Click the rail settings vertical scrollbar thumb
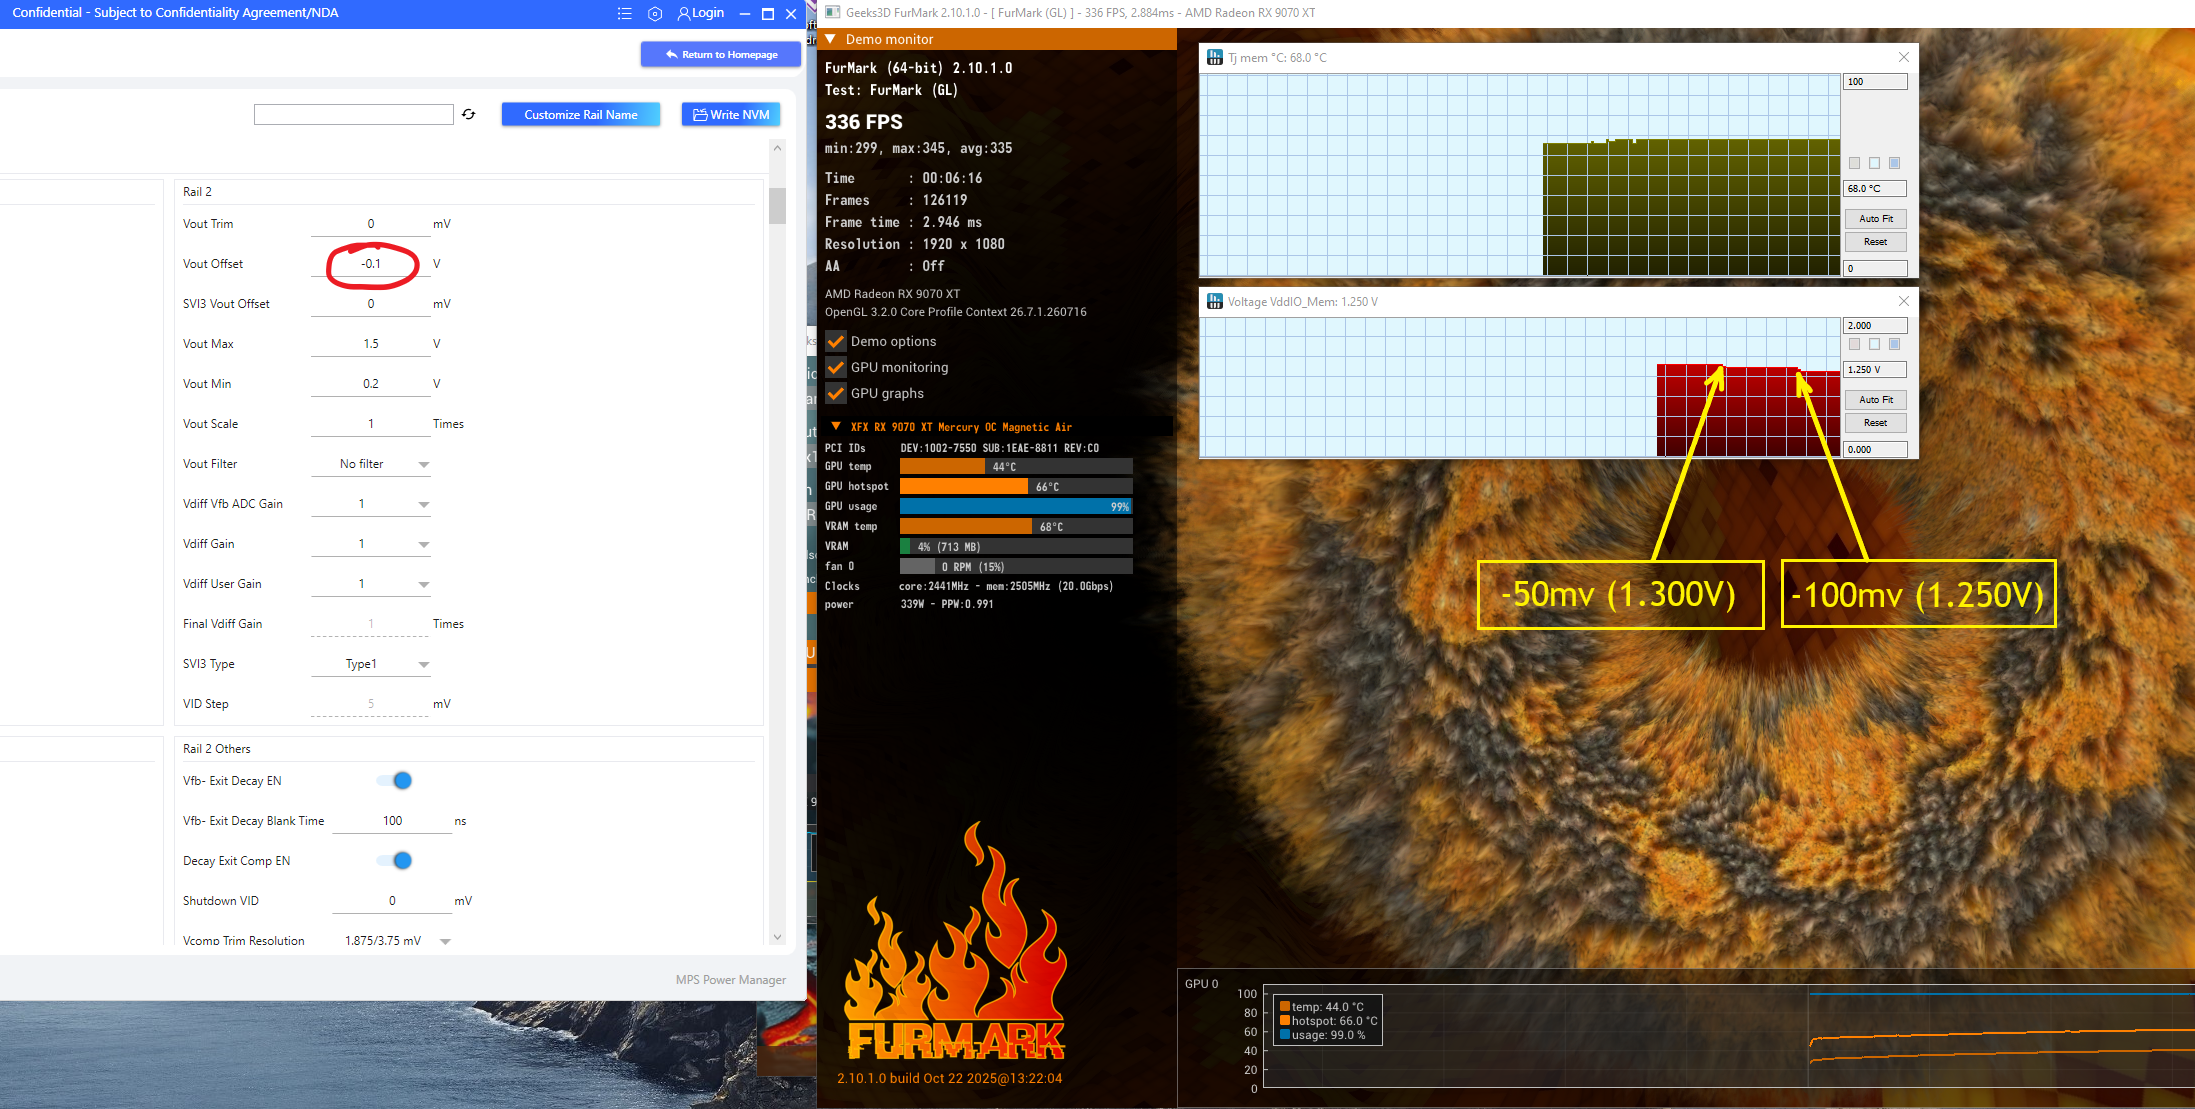 (777, 206)
